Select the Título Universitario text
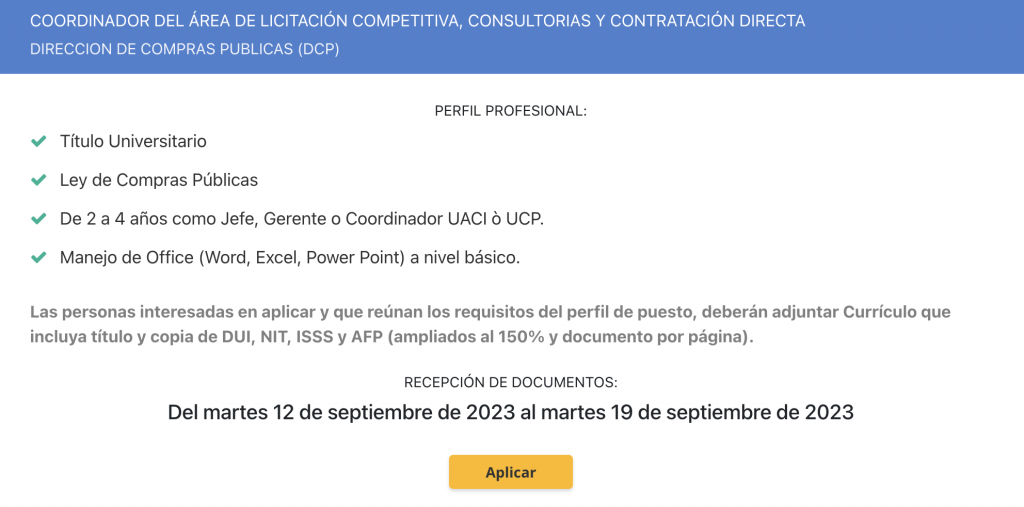This screenshot has height=507, width=1024. coord(133,141)
